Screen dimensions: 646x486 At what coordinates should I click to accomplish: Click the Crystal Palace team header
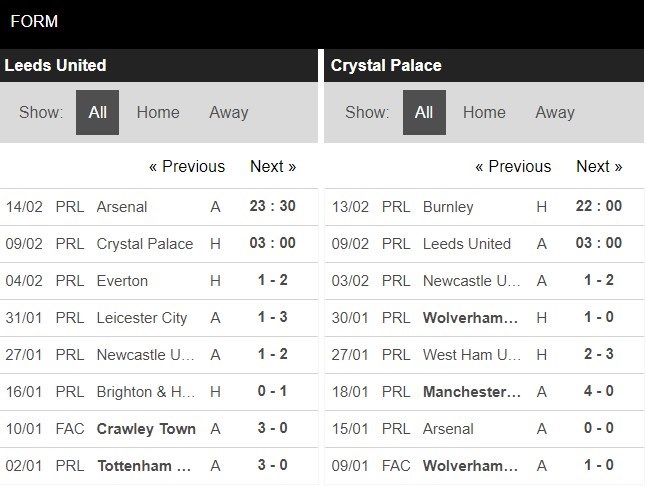[386, 65]
